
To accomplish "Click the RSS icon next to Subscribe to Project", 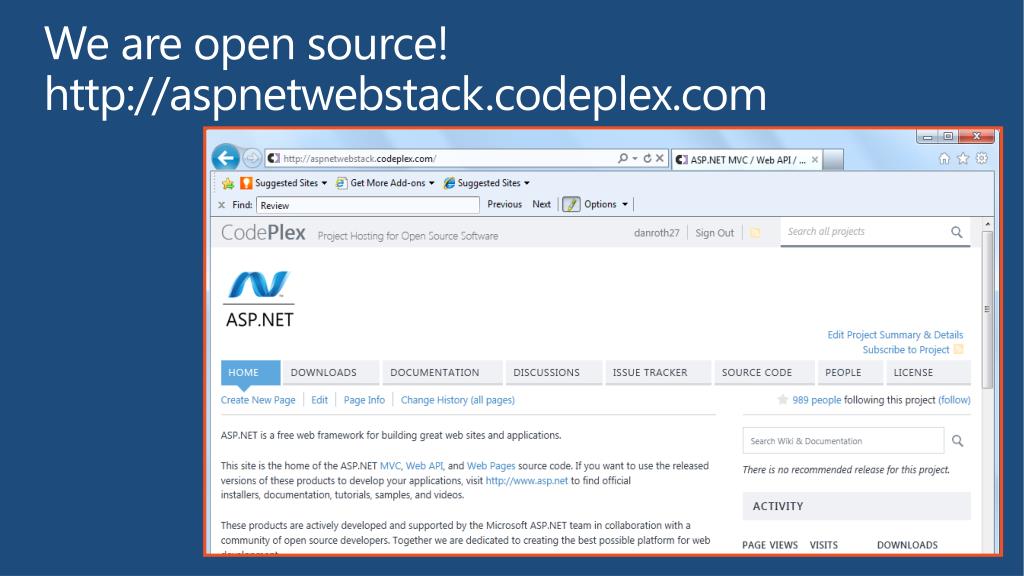I will click(958, 350).
